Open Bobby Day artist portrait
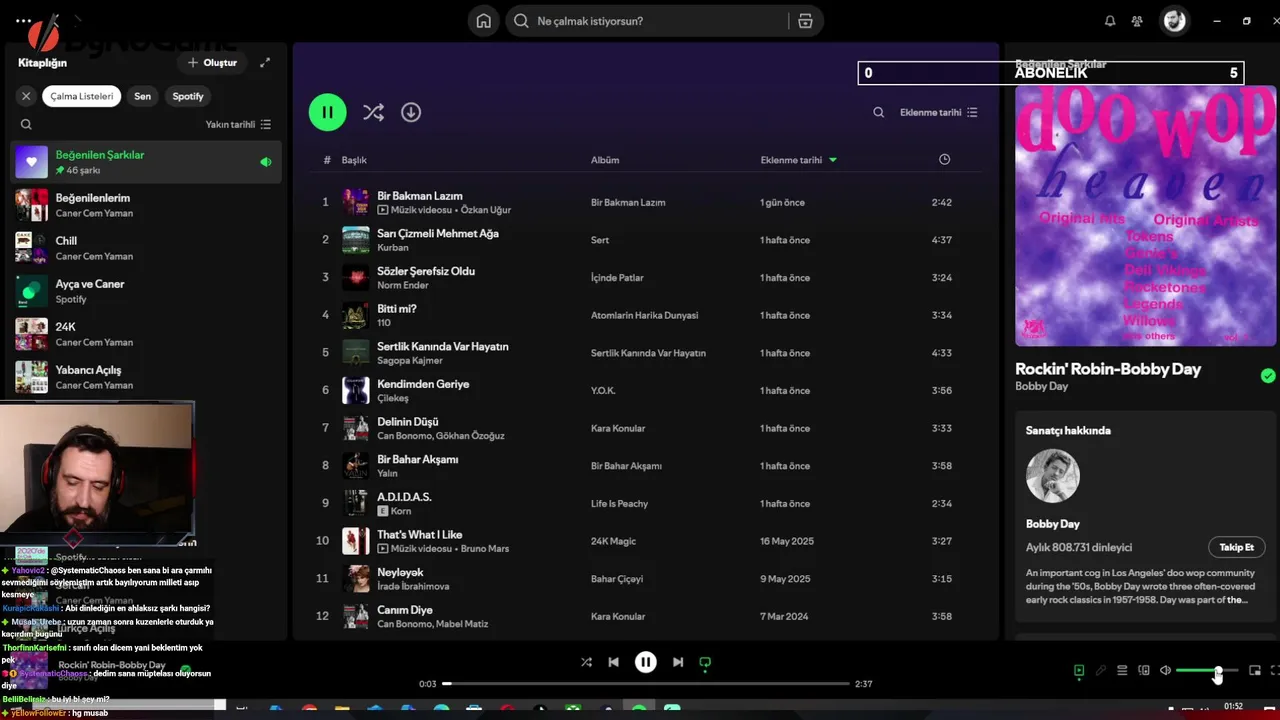1280x720 pixels. [x=1052, y=476]
